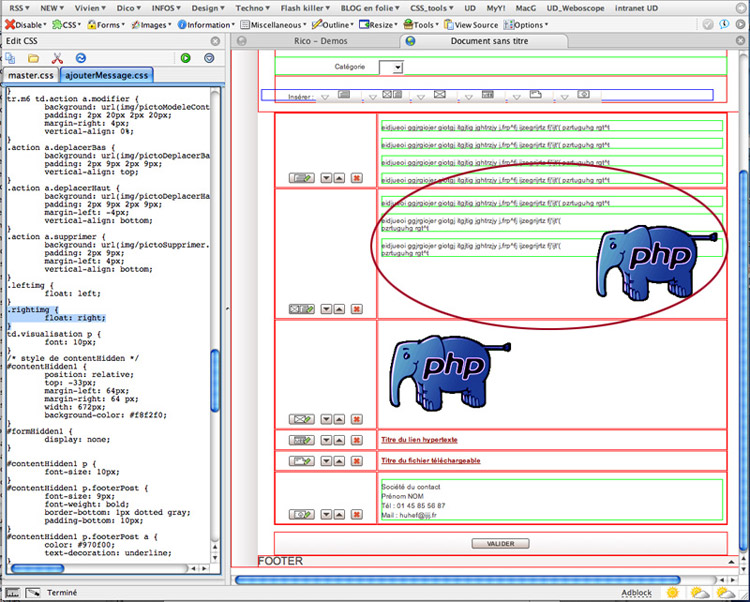Screen dimensions: 750x602
Task: Open the Outline toolbar menu
Action: pos(337,24)
